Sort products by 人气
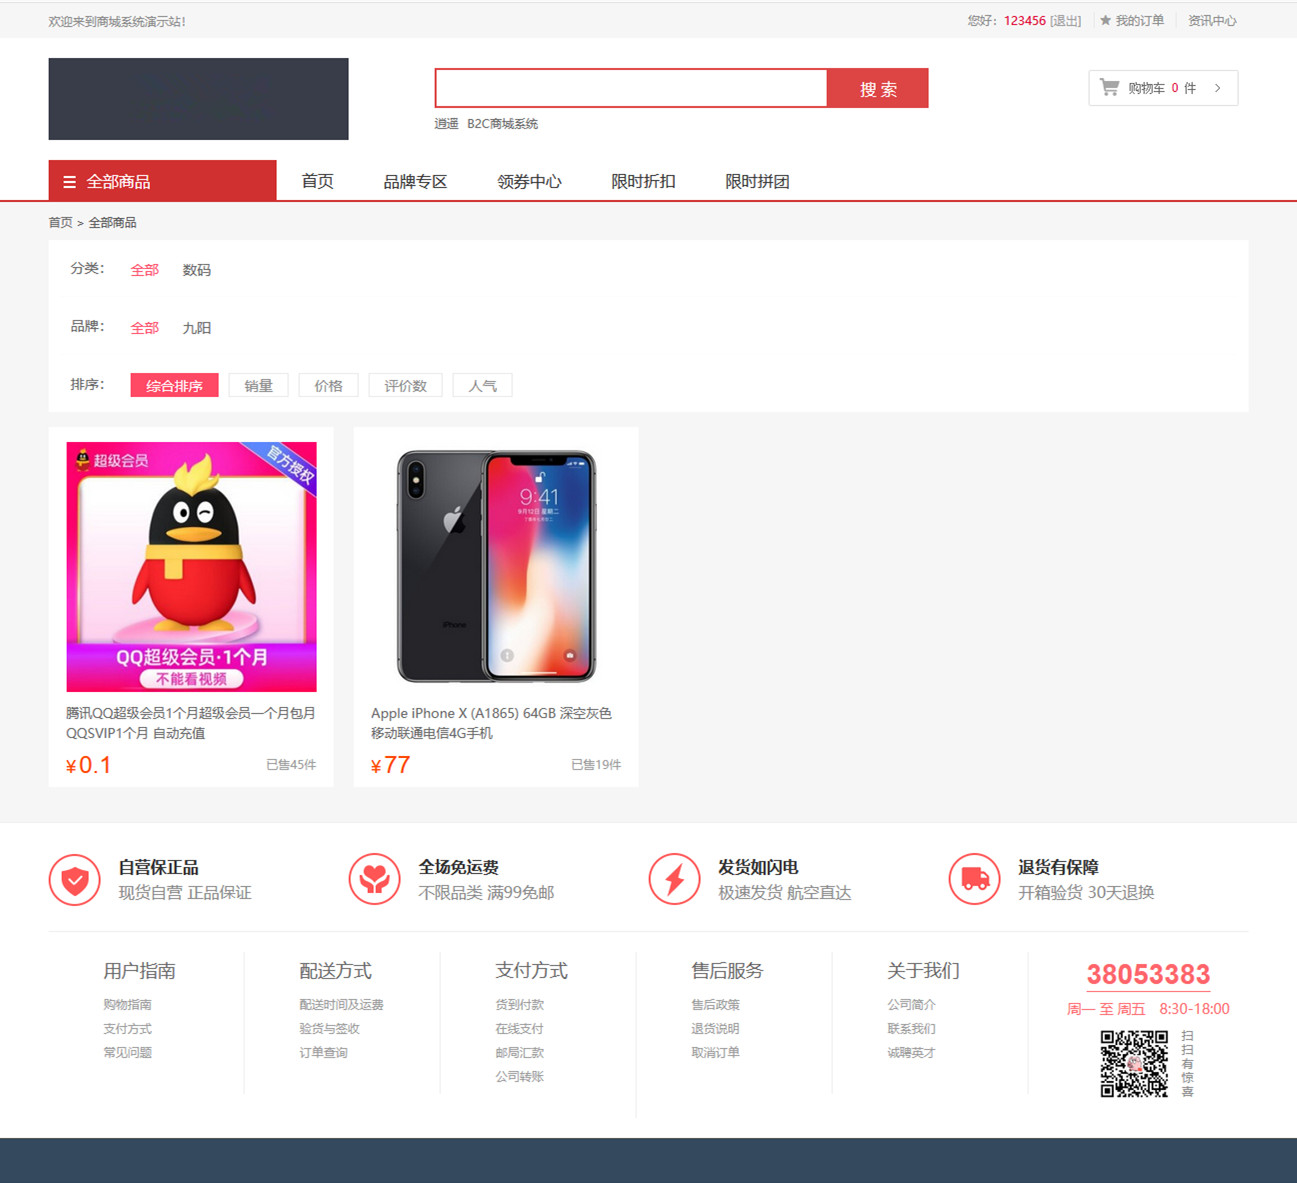This screenshot has width=1297, height=1183. (482, 386)
